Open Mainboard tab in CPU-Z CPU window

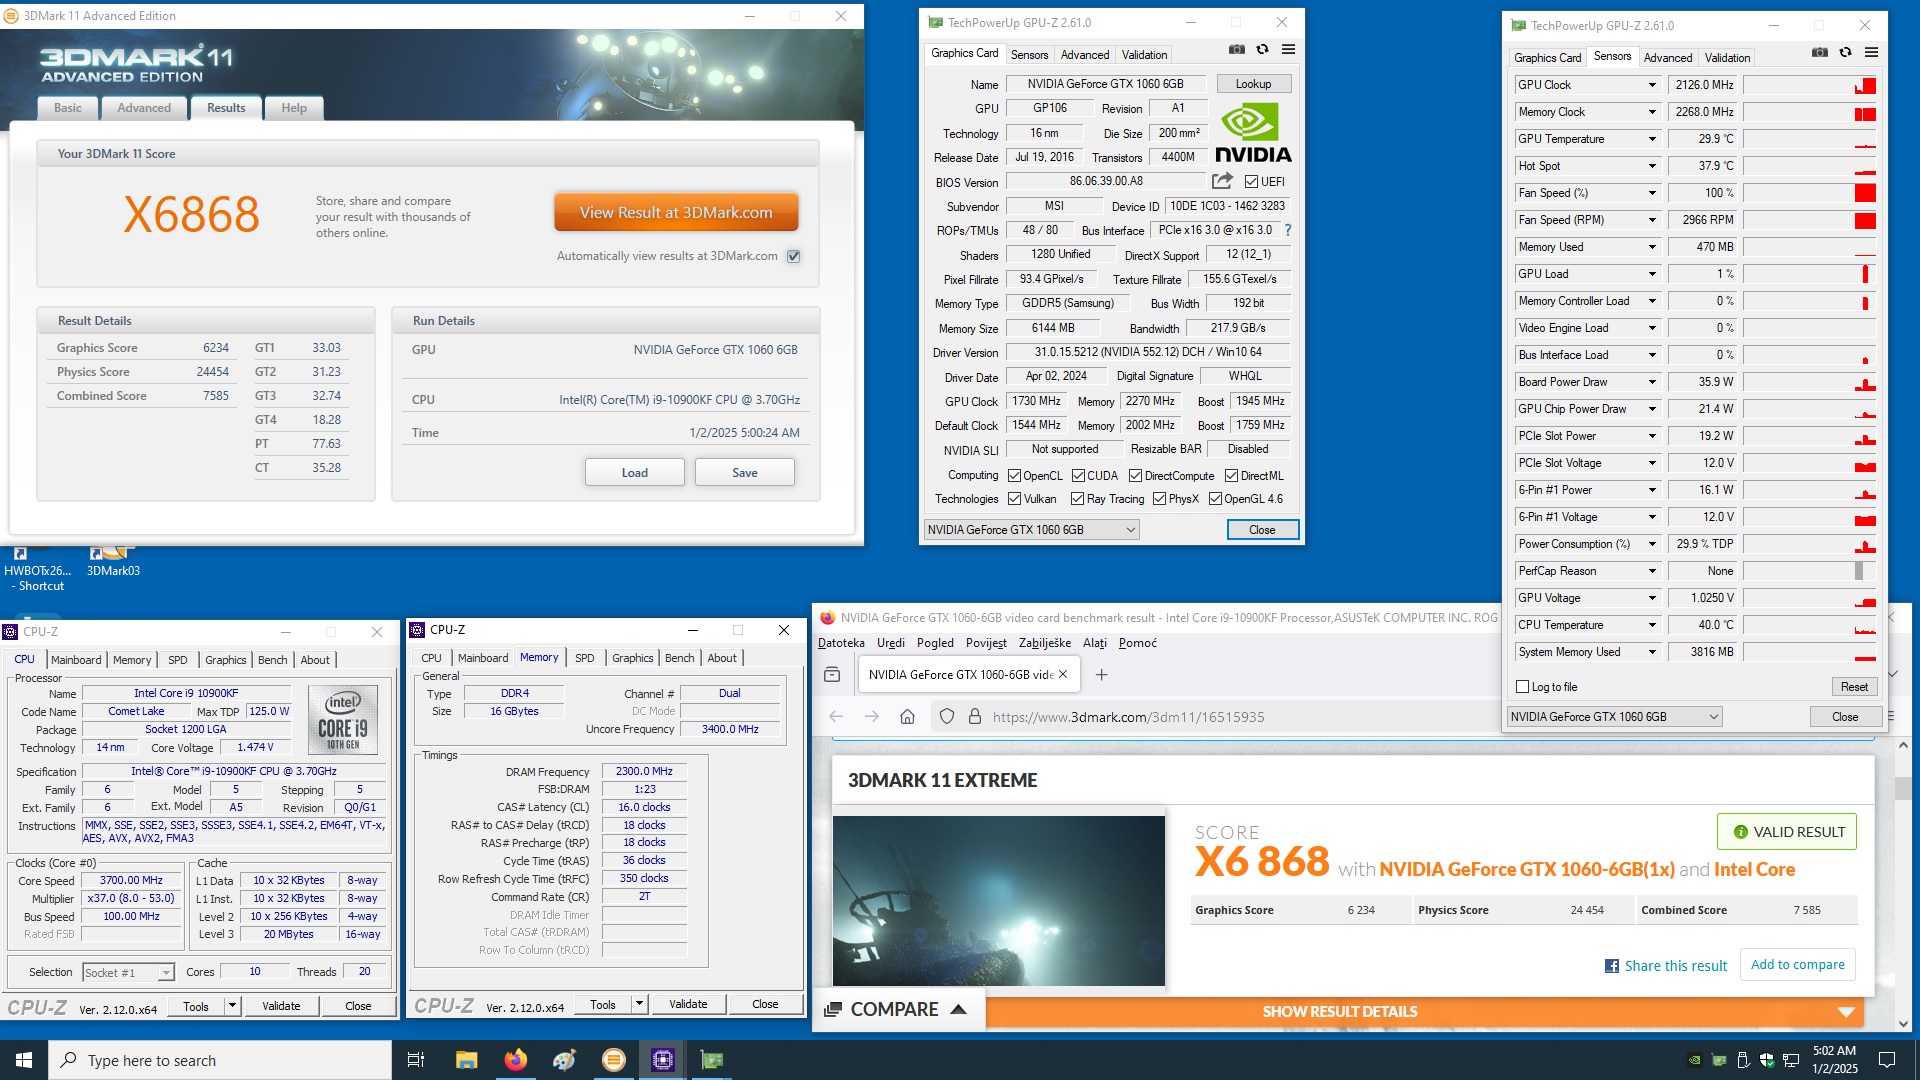[x=76, y=660]
